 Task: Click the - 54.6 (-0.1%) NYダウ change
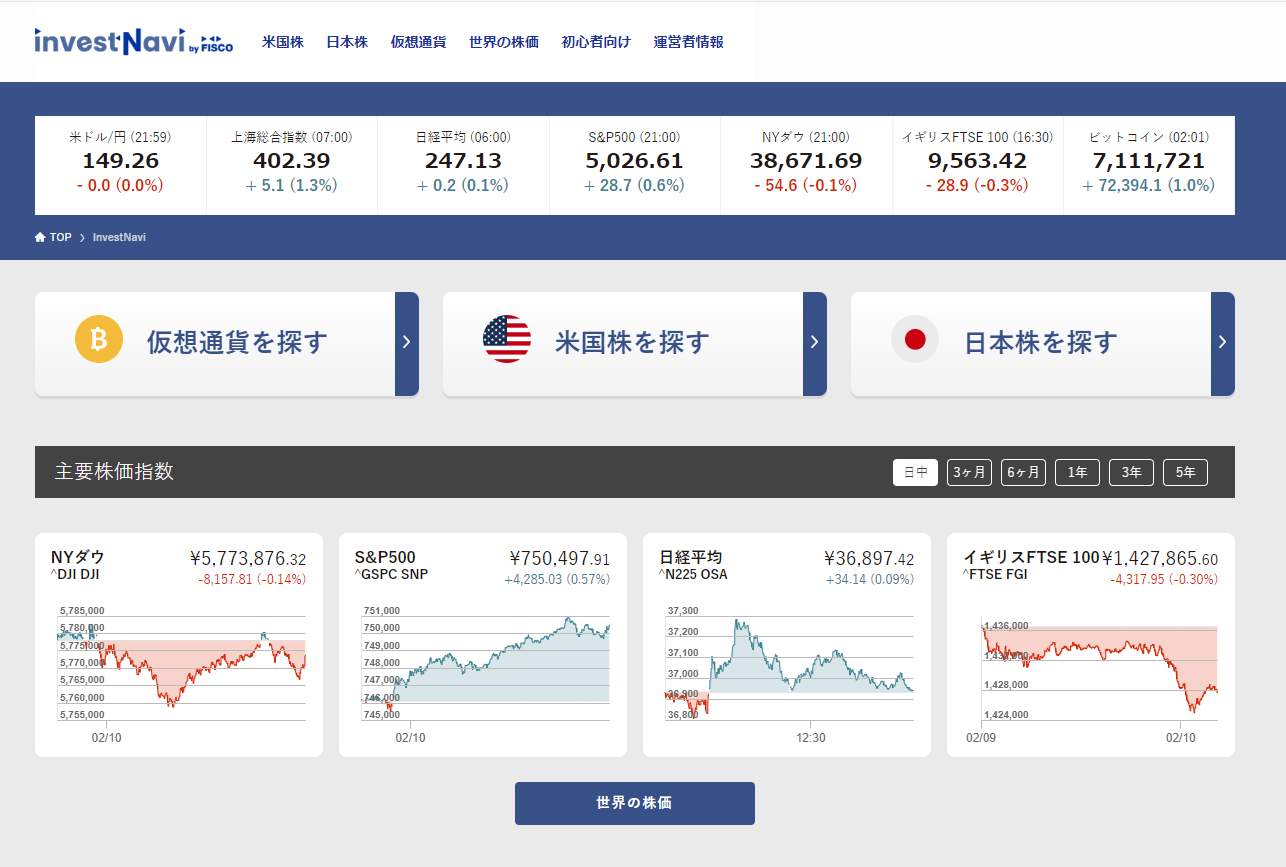pos(806,185)
